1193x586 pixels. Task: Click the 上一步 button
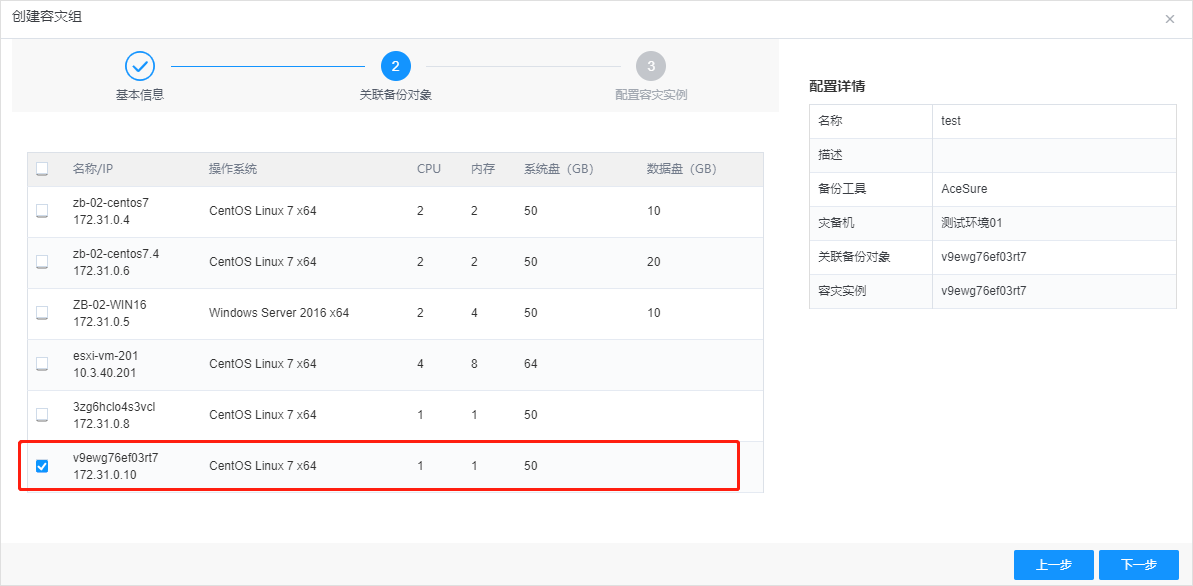tap(1053, 565)
